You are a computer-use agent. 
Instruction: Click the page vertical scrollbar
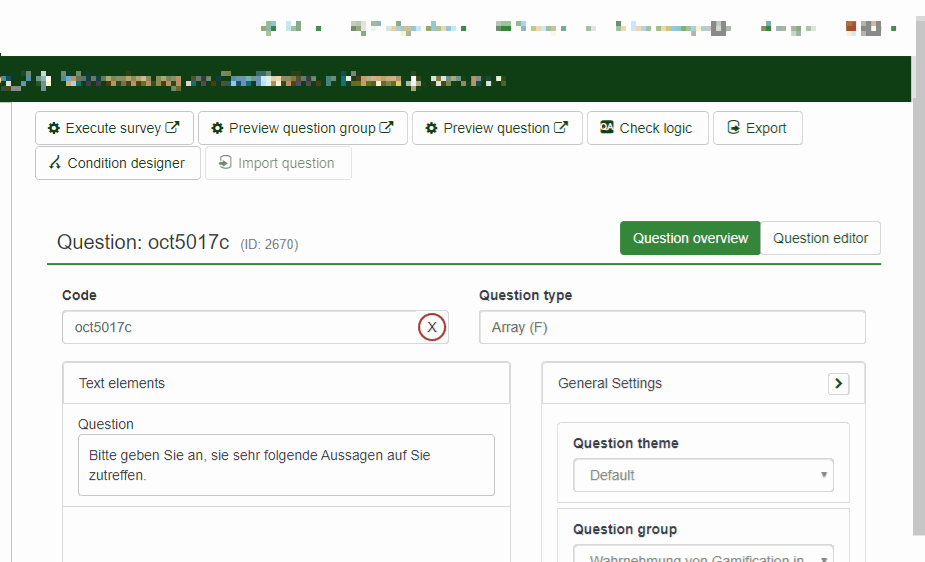point(919,277)
